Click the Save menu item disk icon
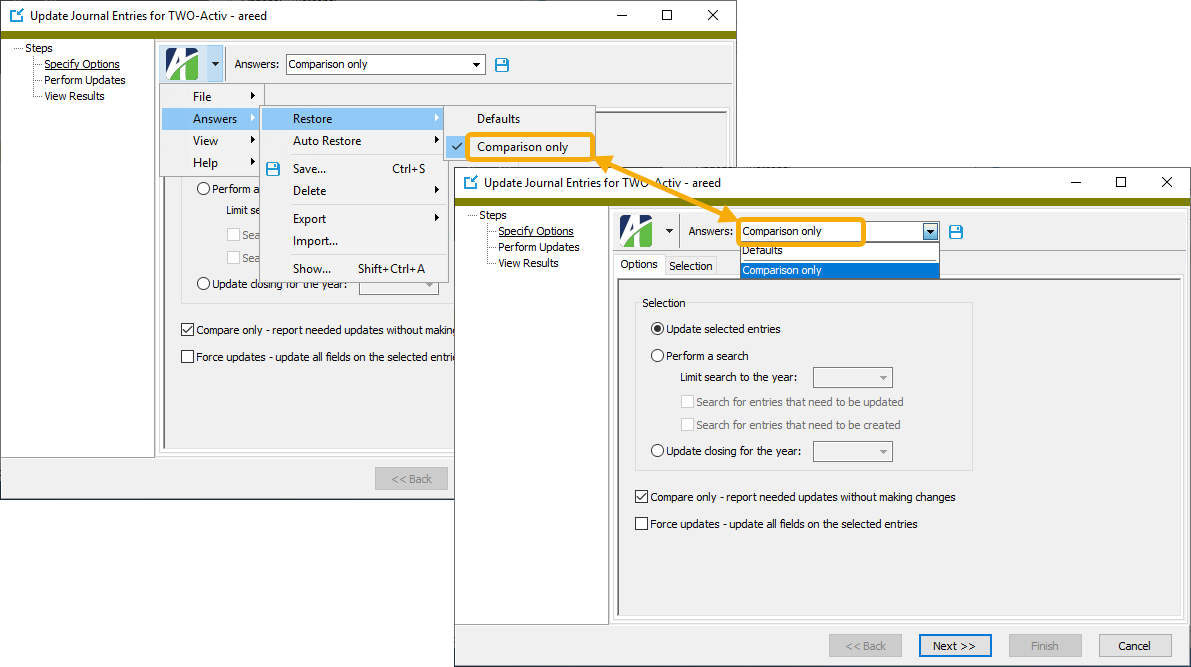 [x=273, y=169]
